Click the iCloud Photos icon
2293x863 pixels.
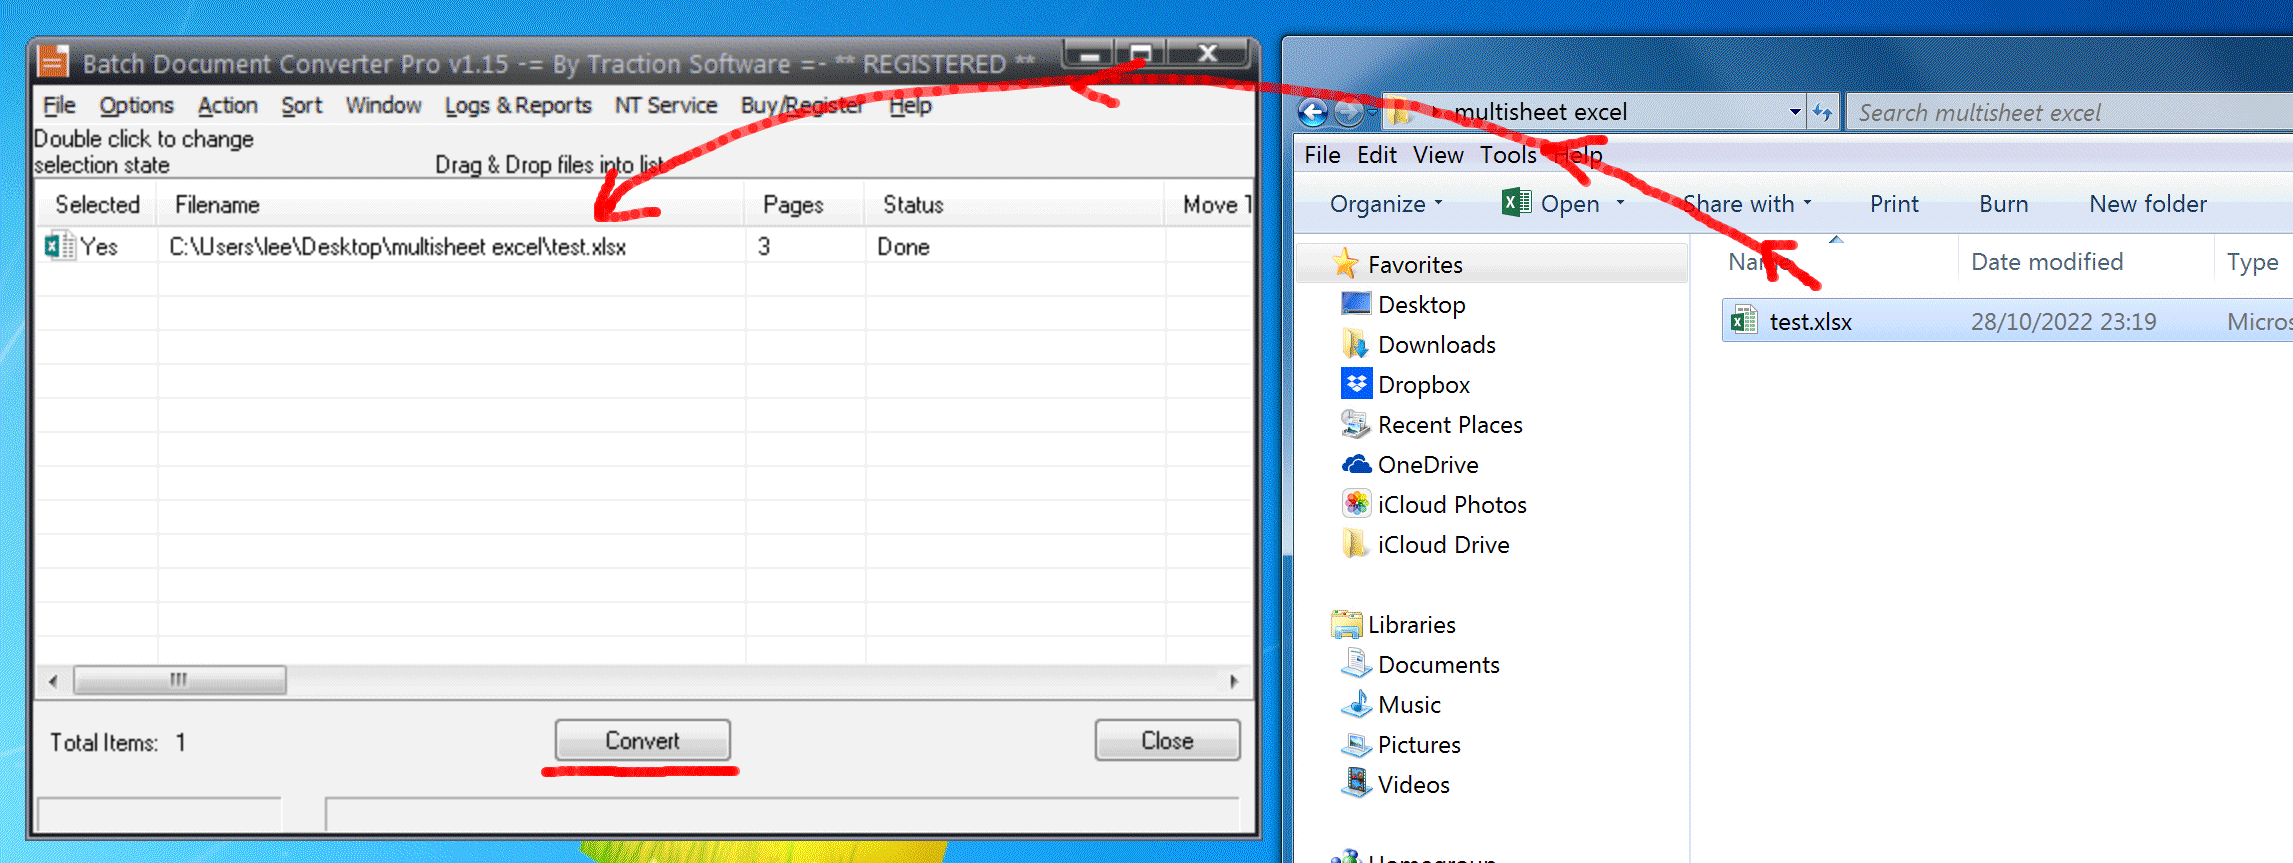[1356, 504]
